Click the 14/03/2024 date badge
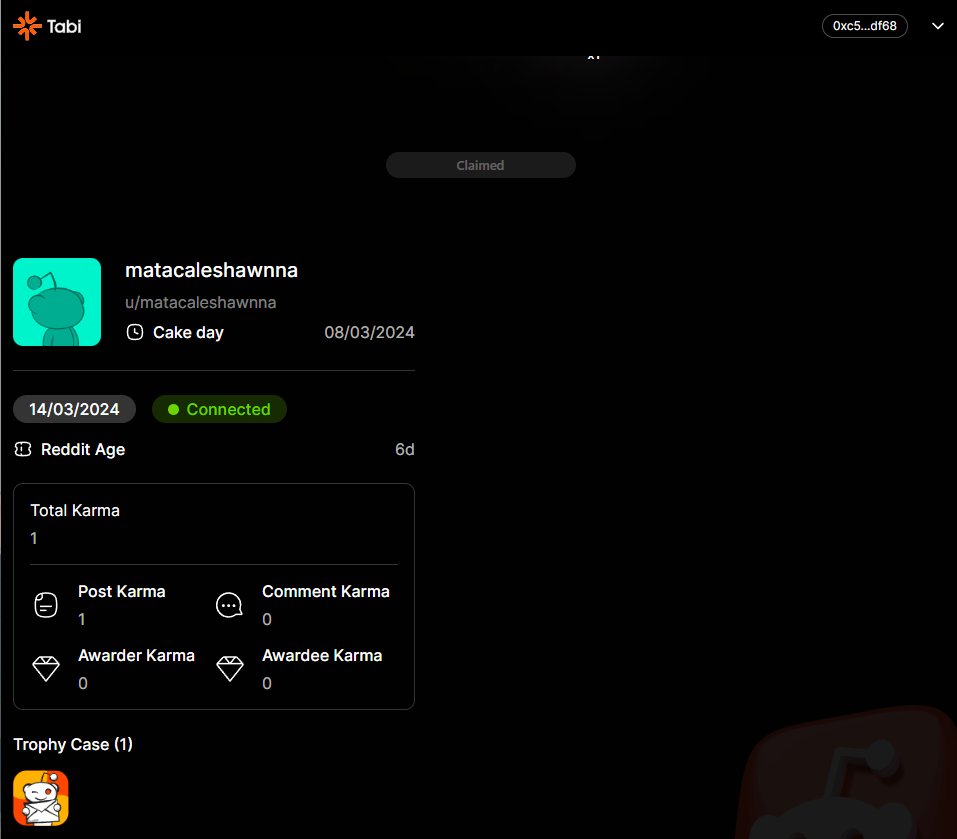 pyautogui.click(x=74, y=409)
